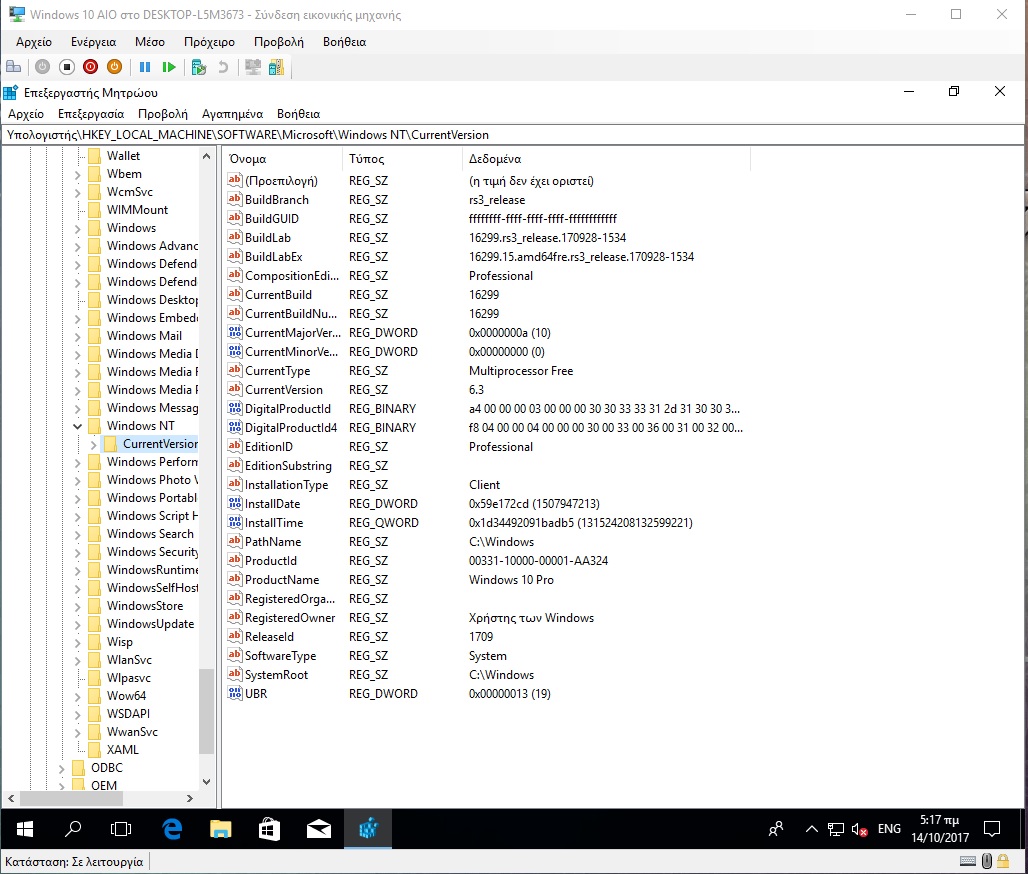Click the Registry Editor taskbar icon
The height and width of the screenshot is (874, 1028).
(368, 829)
